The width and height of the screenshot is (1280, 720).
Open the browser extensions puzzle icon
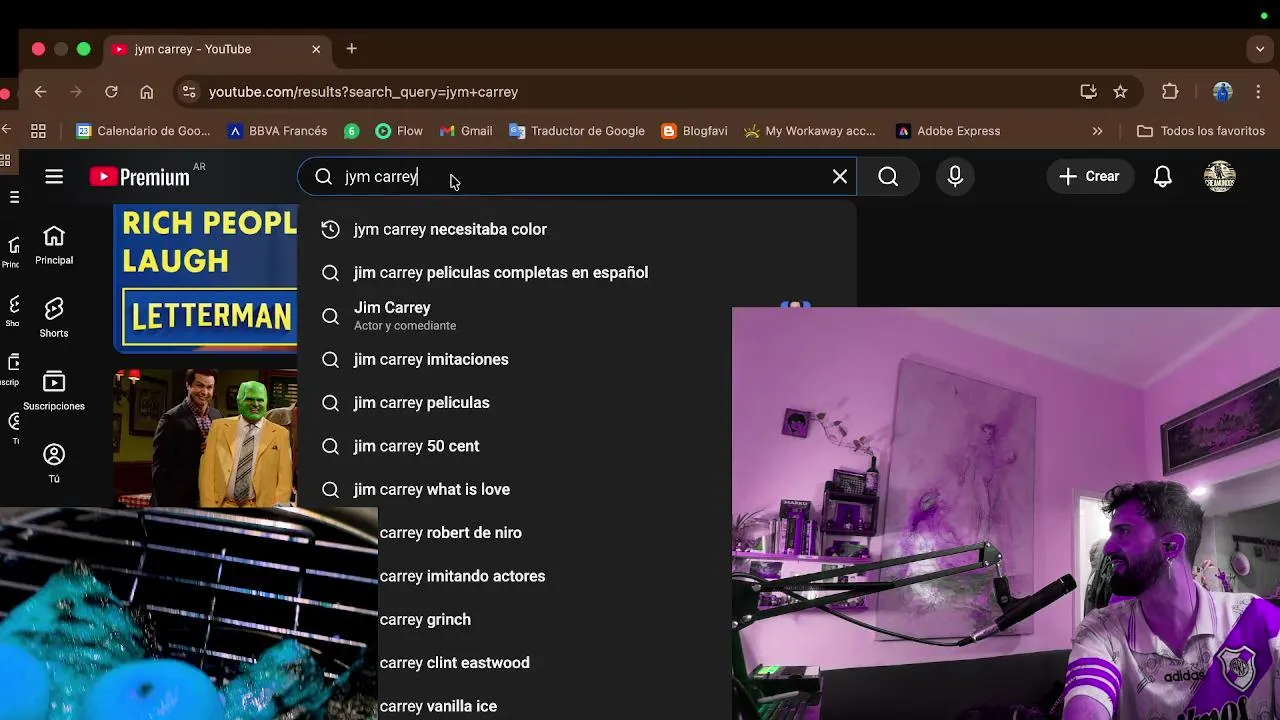tap(1170, 92)
